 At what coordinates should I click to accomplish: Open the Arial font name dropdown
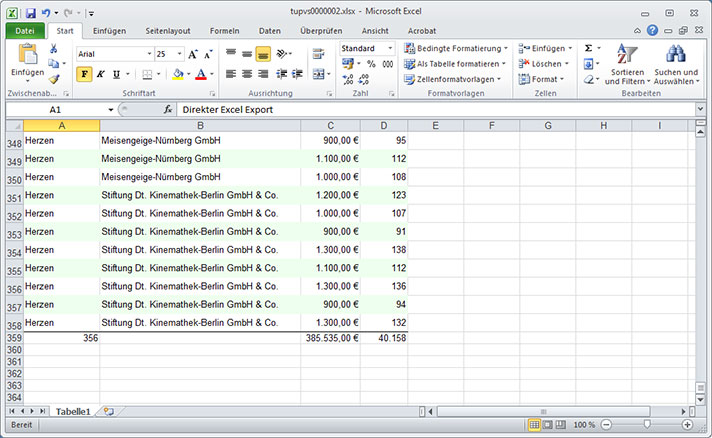147,54
